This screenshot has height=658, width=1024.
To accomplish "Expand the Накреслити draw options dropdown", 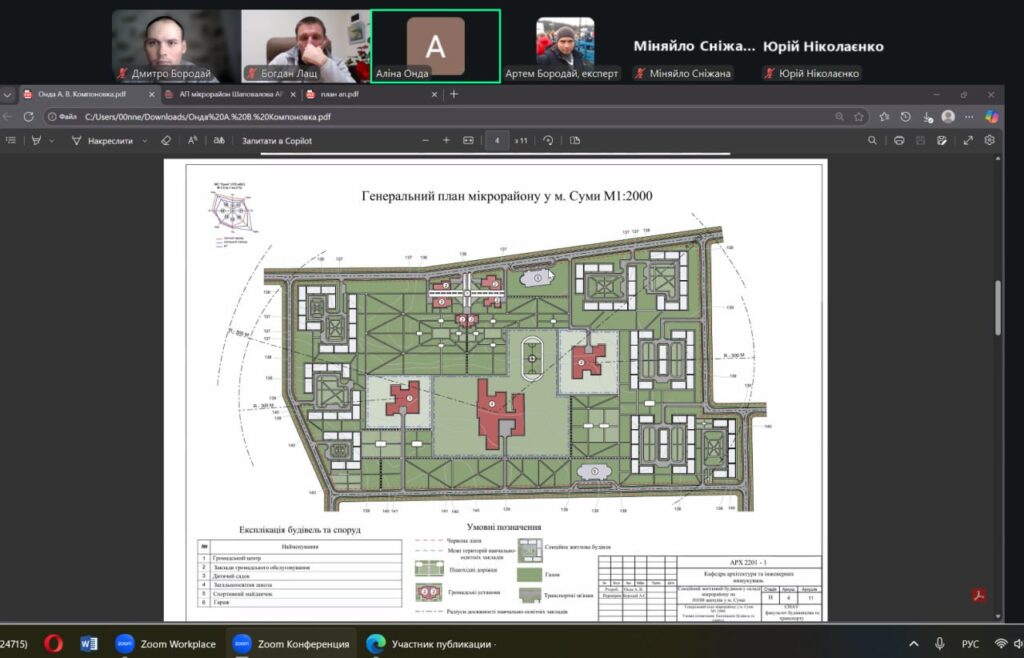I will [x=145, y=141].
